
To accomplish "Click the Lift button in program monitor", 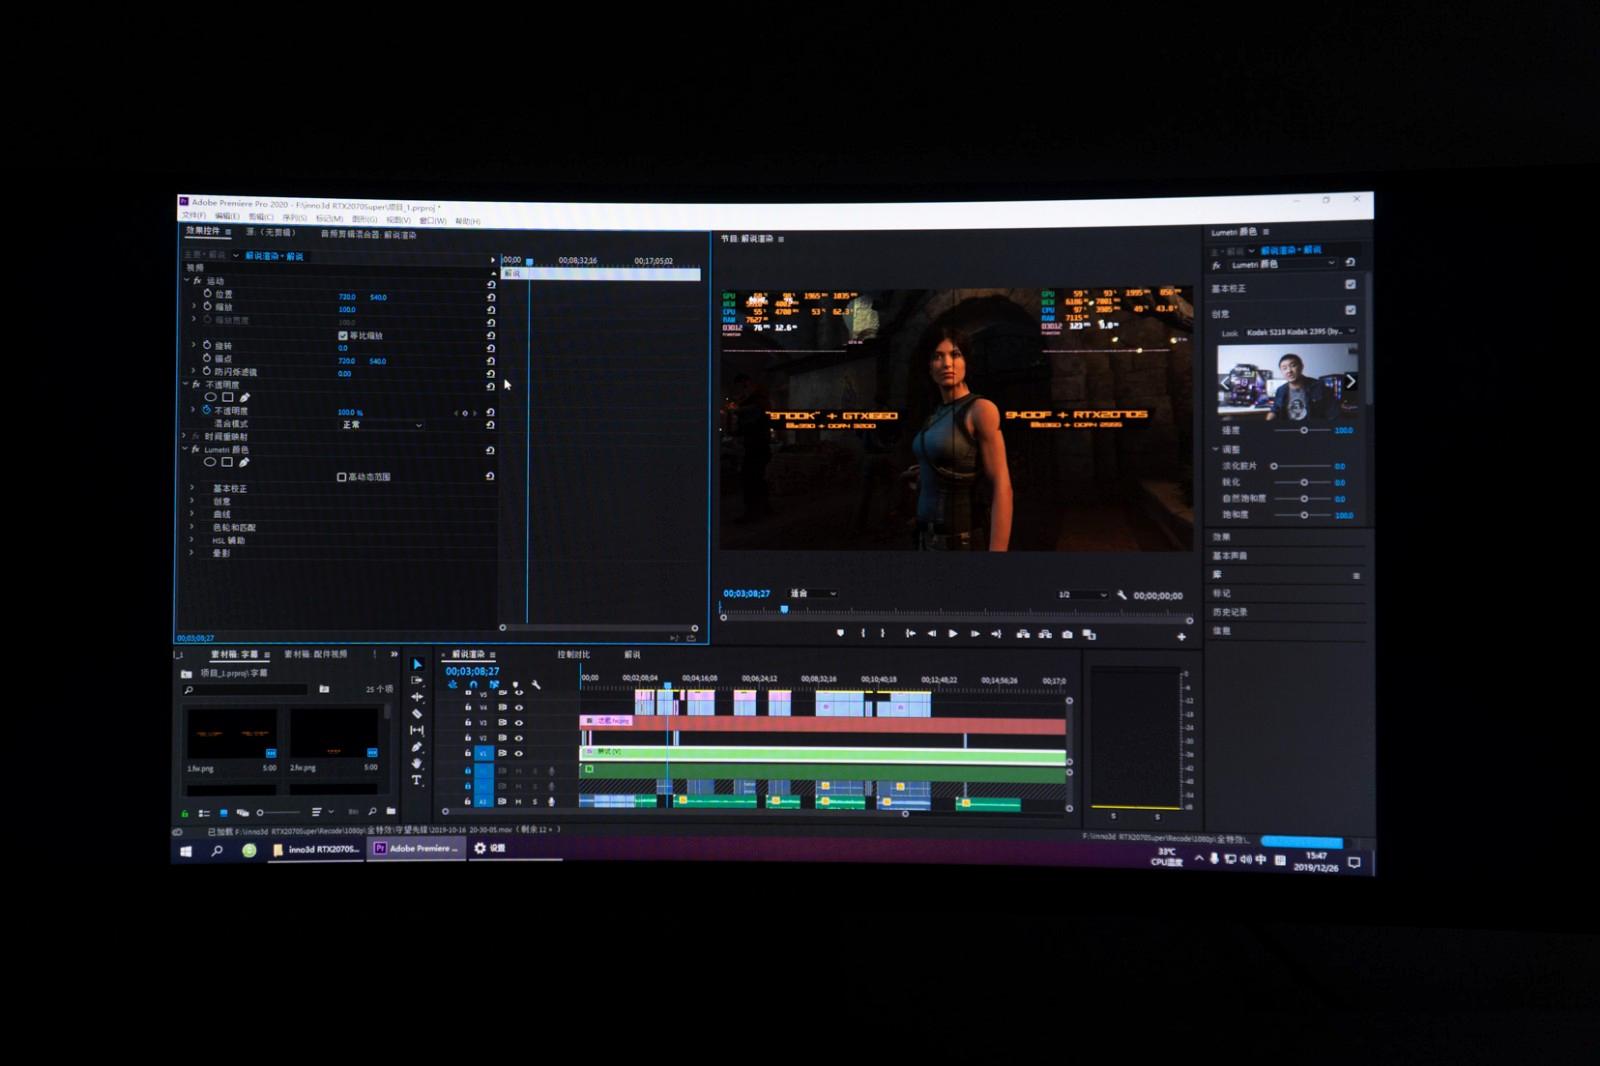I will coord(1023,634).
